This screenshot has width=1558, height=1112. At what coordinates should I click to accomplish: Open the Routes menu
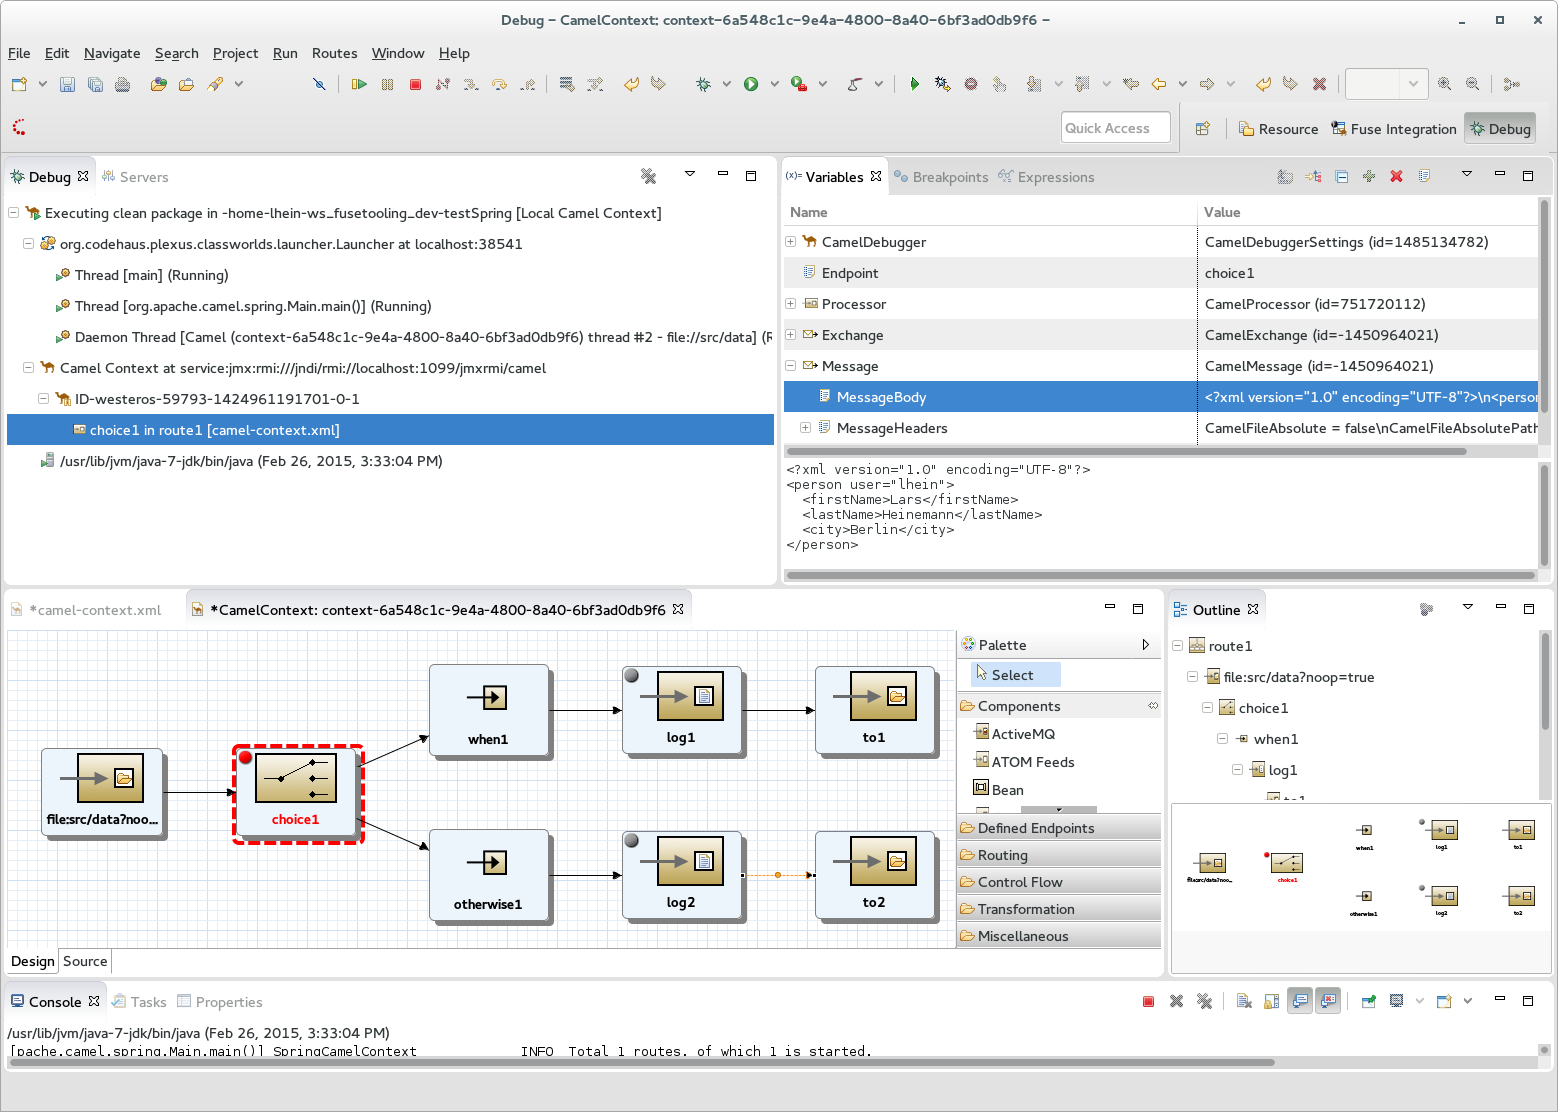click(334, 53)
